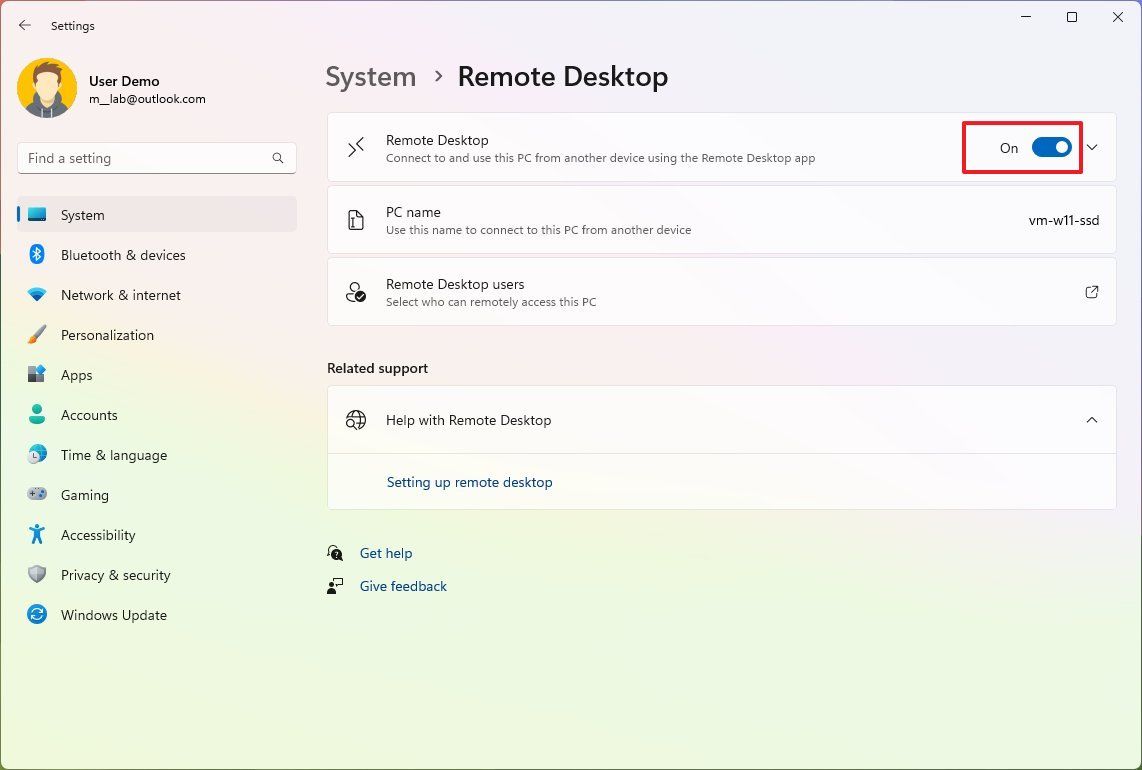The height and width of the screenshot is (770, 1142).
Task: Expand the Remote Desktop options chevron
Action: (1092, 146)
